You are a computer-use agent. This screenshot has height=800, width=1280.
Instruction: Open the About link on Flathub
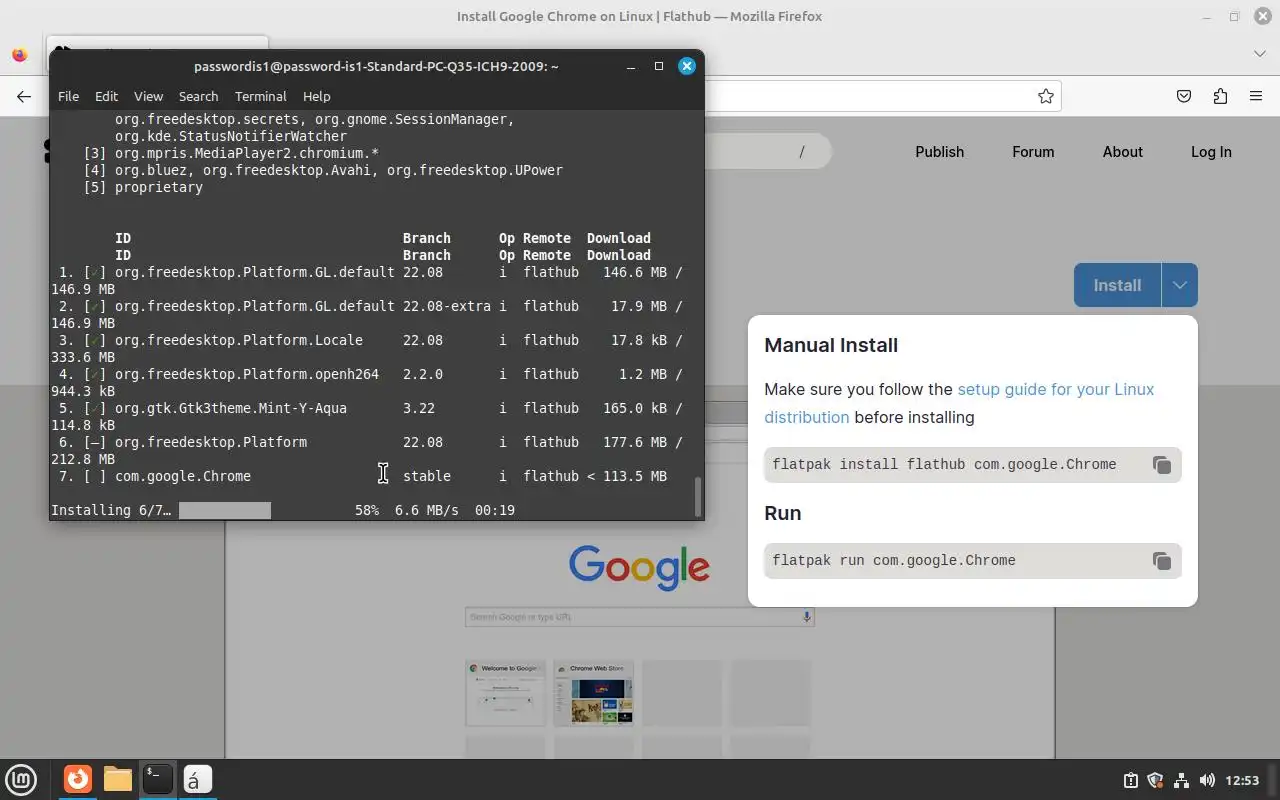(1122, 152)
